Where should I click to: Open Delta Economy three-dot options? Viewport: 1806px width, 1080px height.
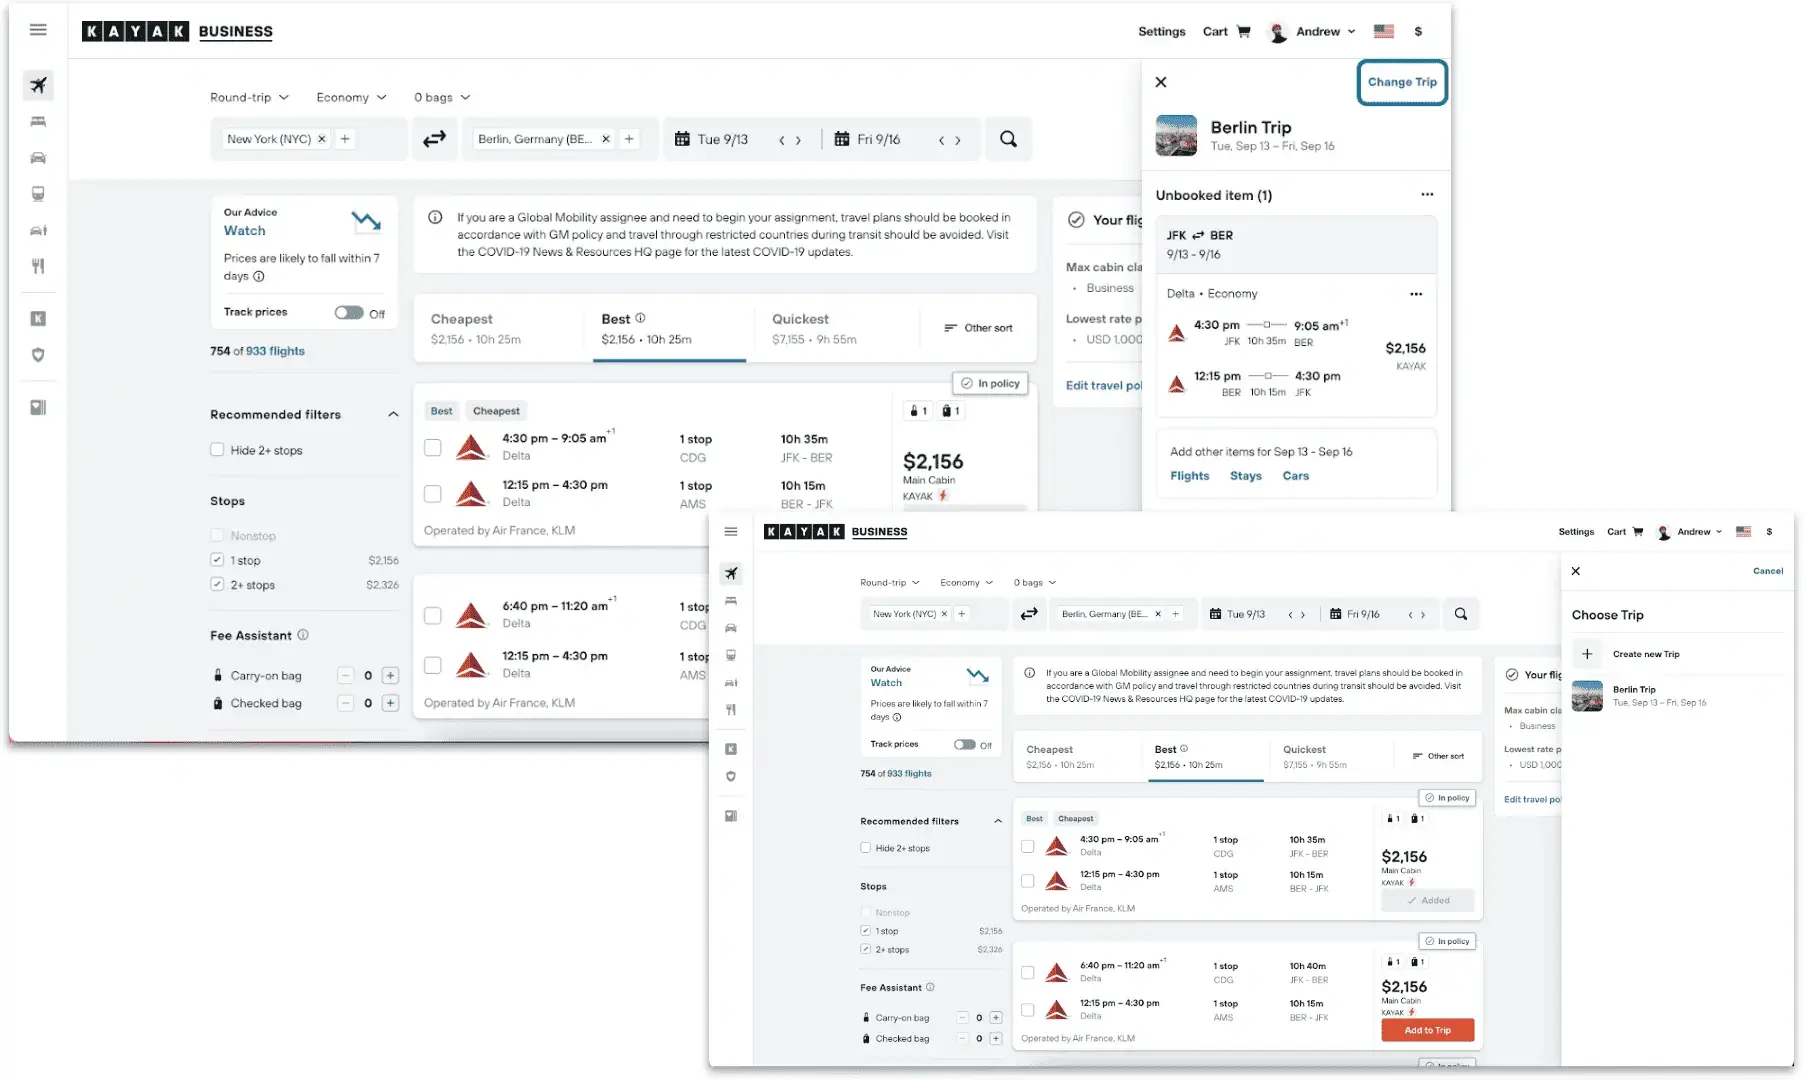1416,294
